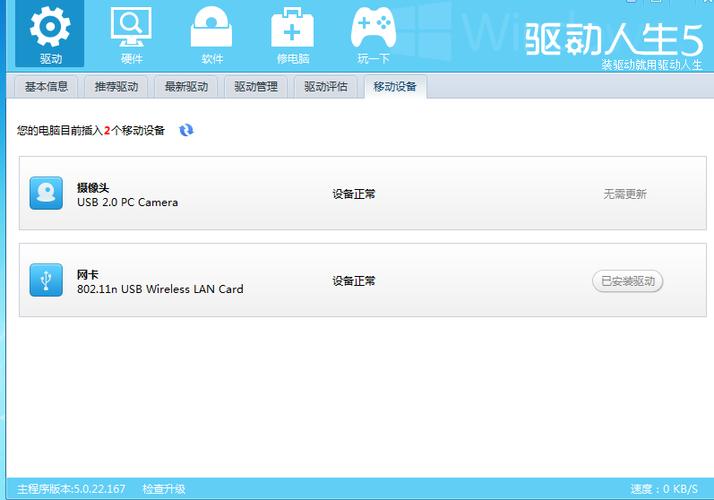Image resolution: width=714 pixels, height=500 pixels.
Task: Click the 已安装驱动 button for 网卡
Action: coord(627,281)
